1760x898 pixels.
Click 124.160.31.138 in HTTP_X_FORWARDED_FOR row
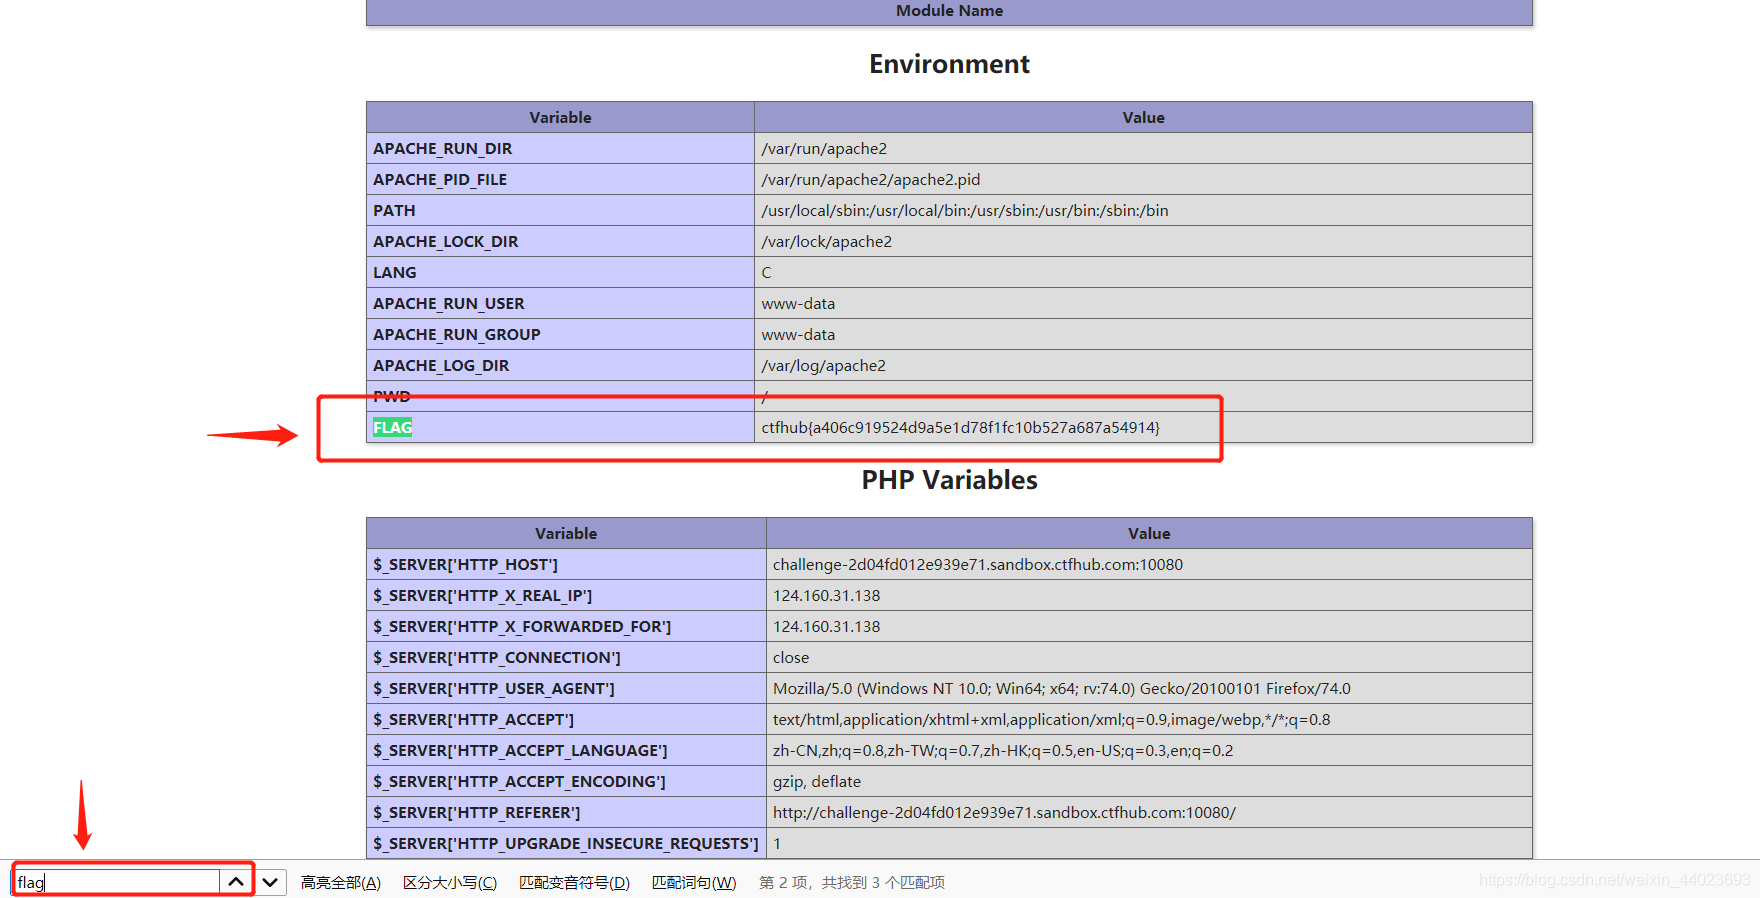(826, 626)
